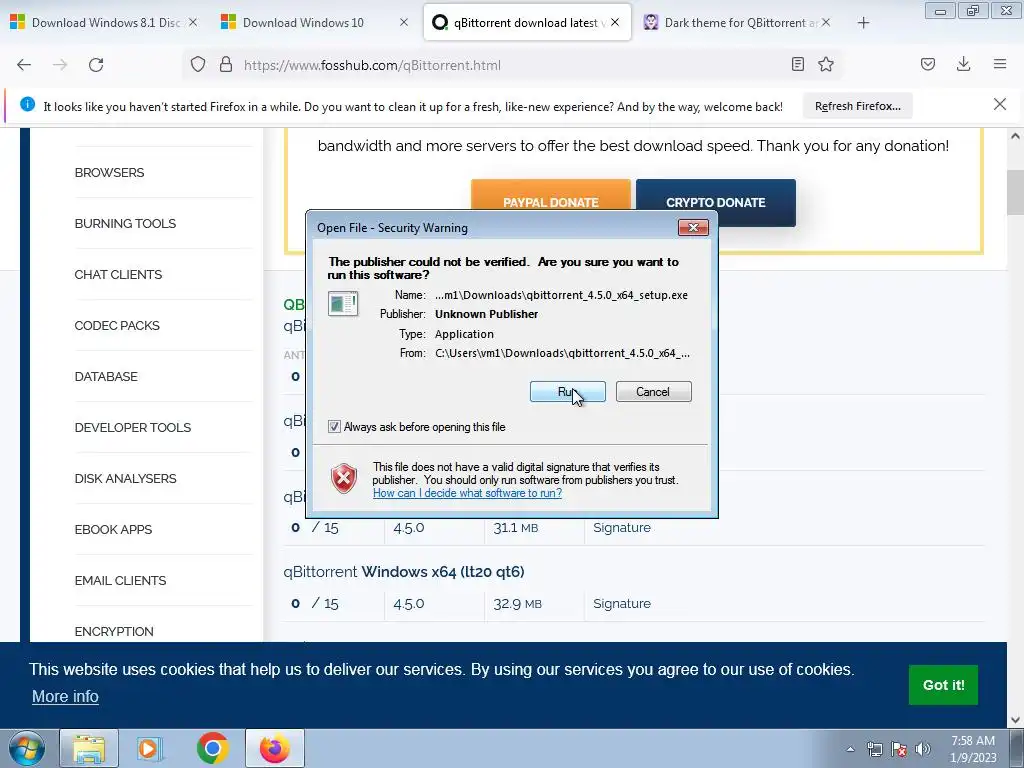The height and width of the screenshot is (768, 1024).
Task: Open the CODEC PACKS category
Action: (117, 325)
